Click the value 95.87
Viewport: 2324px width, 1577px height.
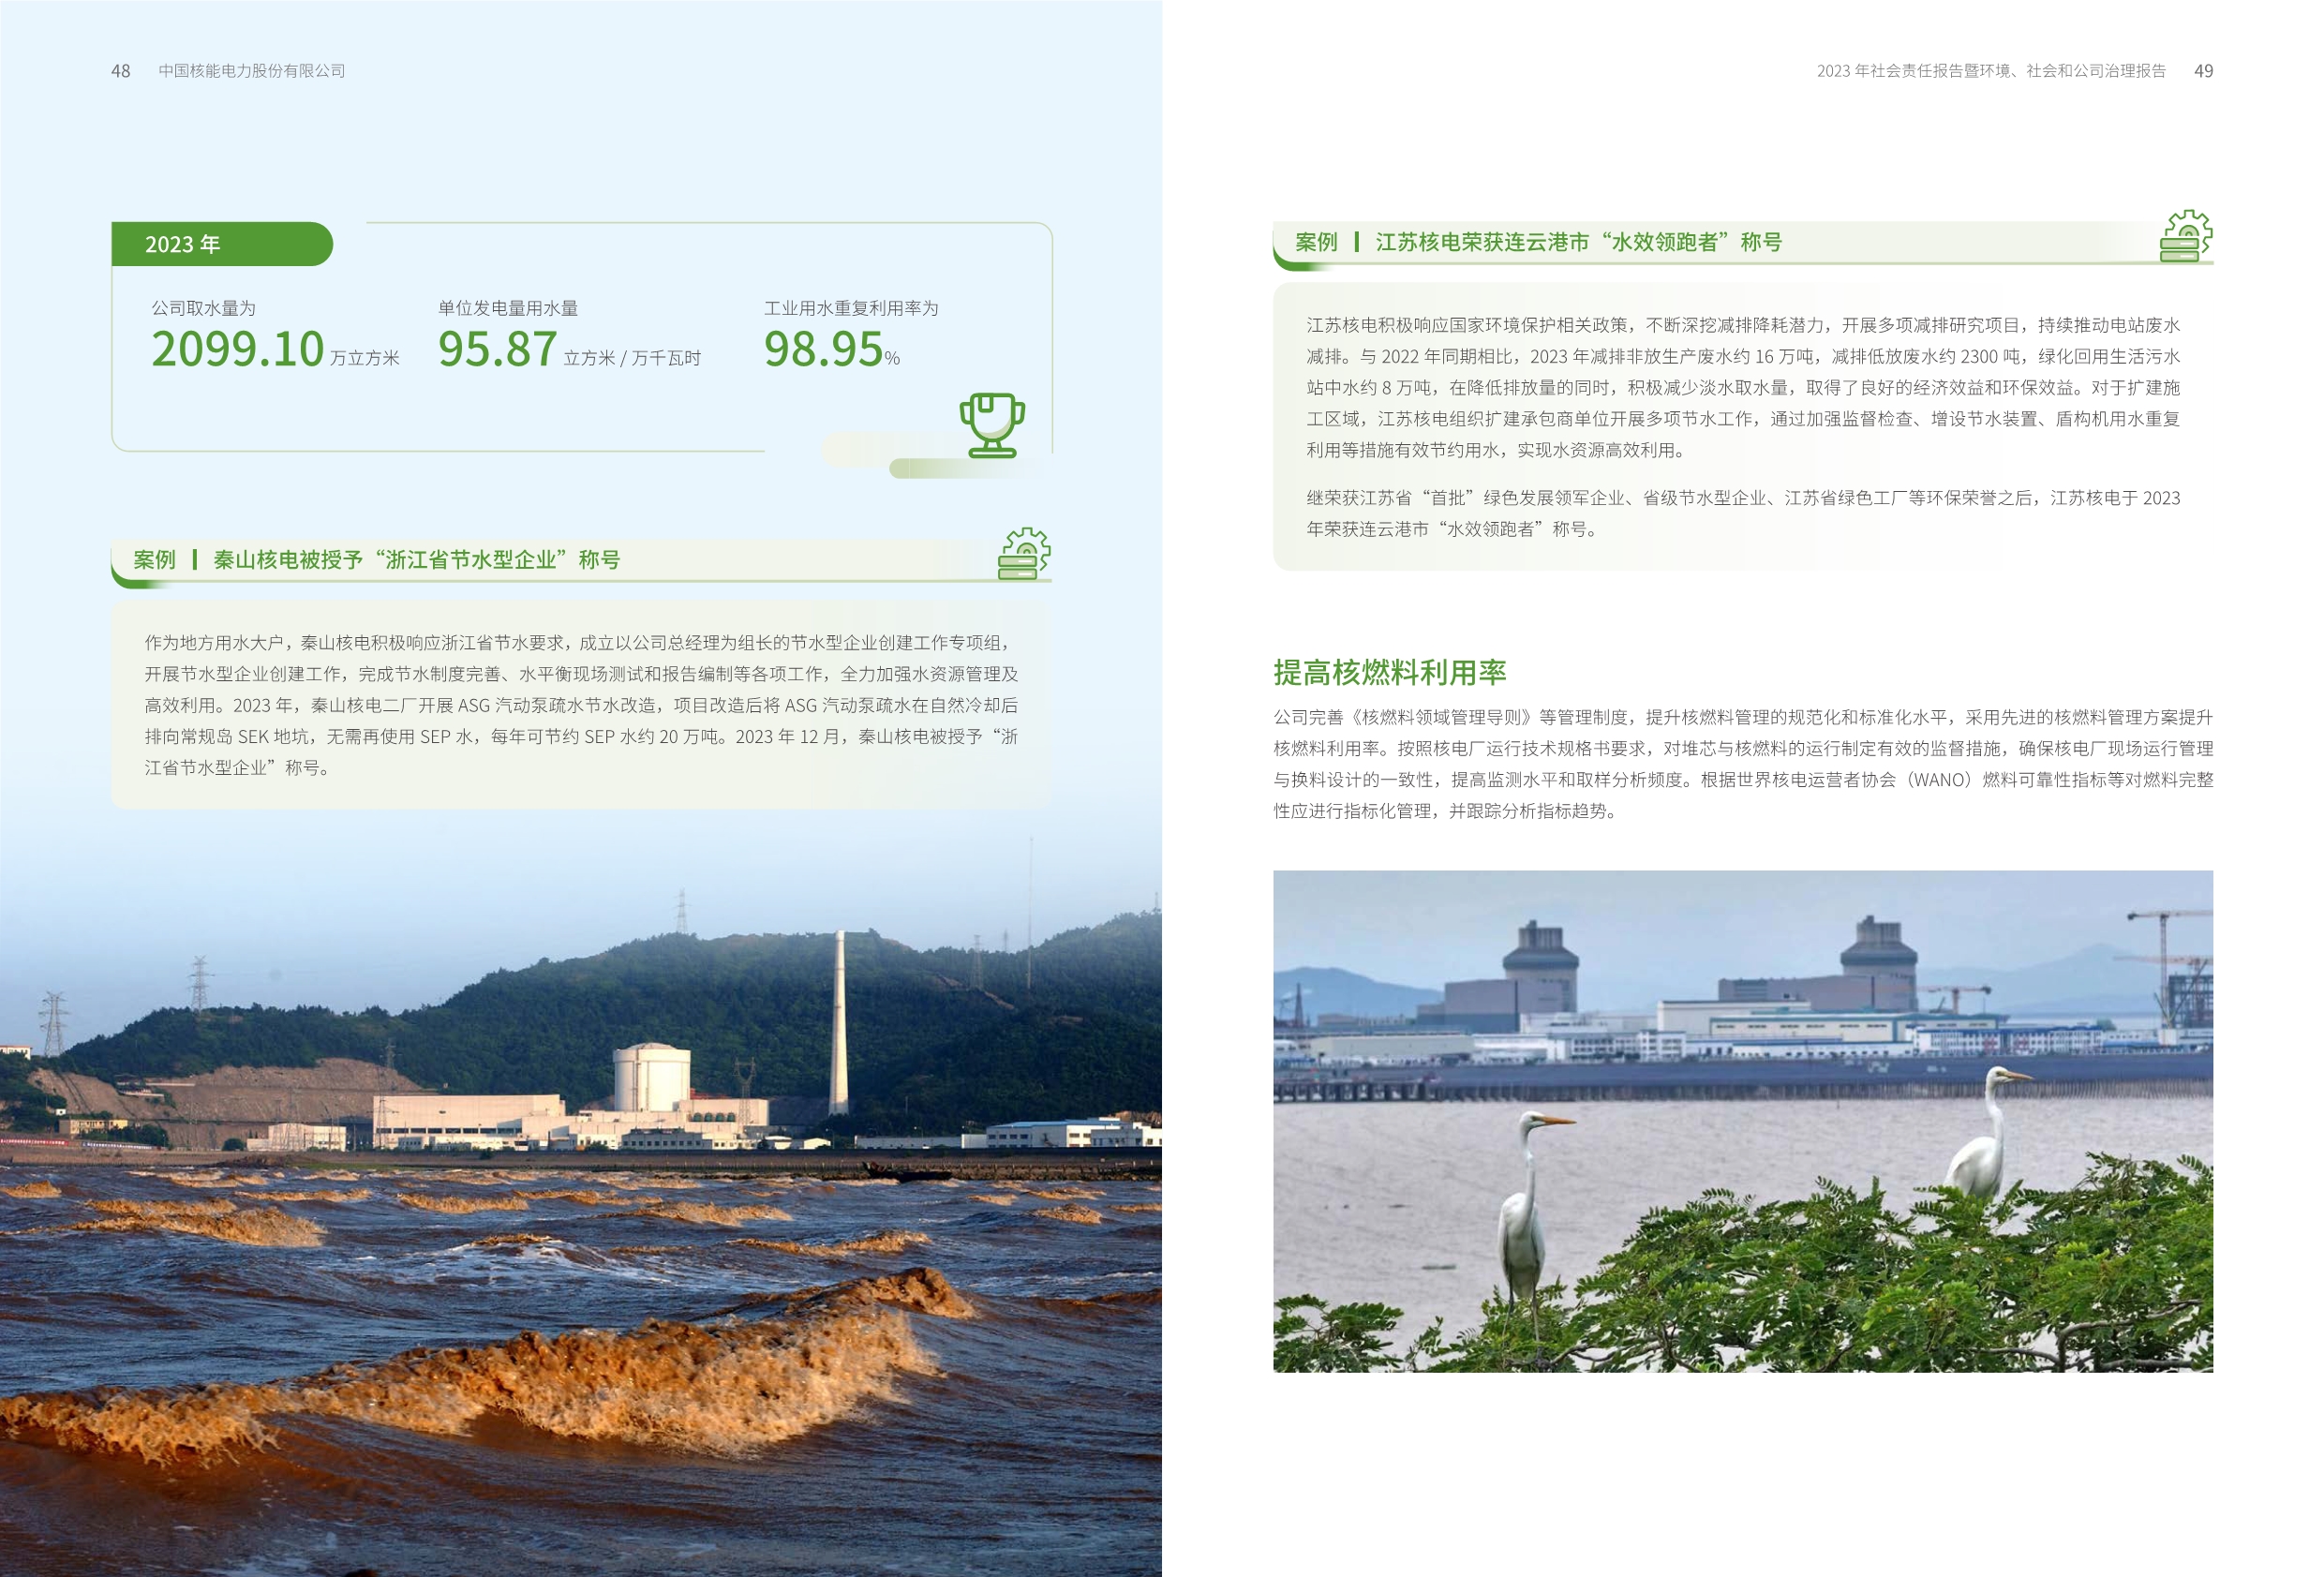[x=497, y=349]
